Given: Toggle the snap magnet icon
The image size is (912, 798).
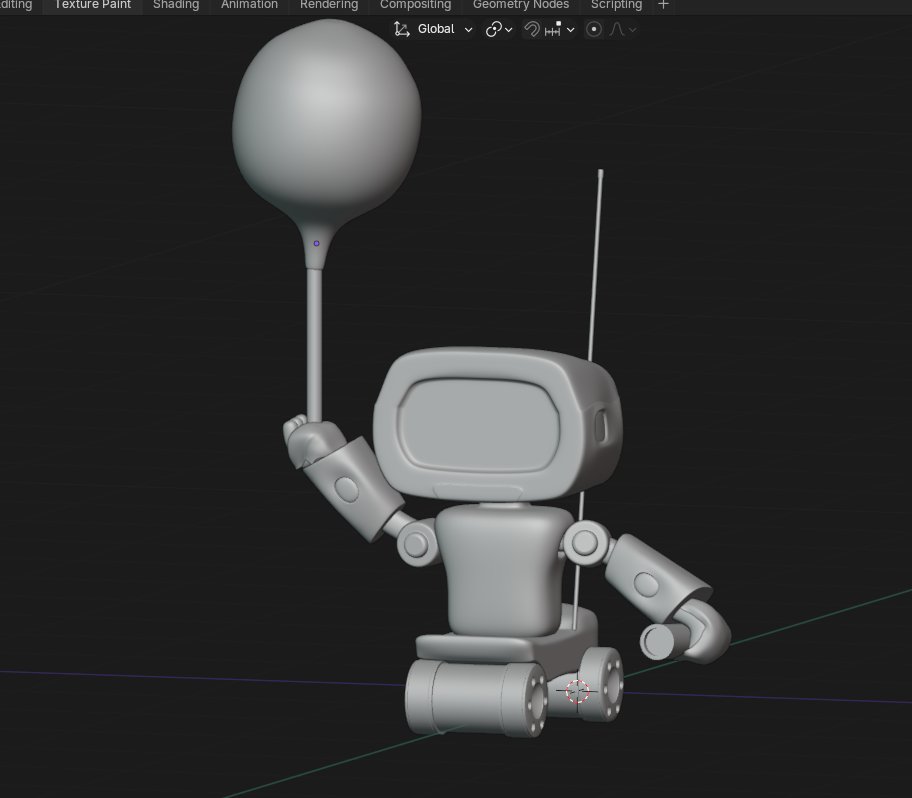Looking at the screenshot, I should point(532,29).
